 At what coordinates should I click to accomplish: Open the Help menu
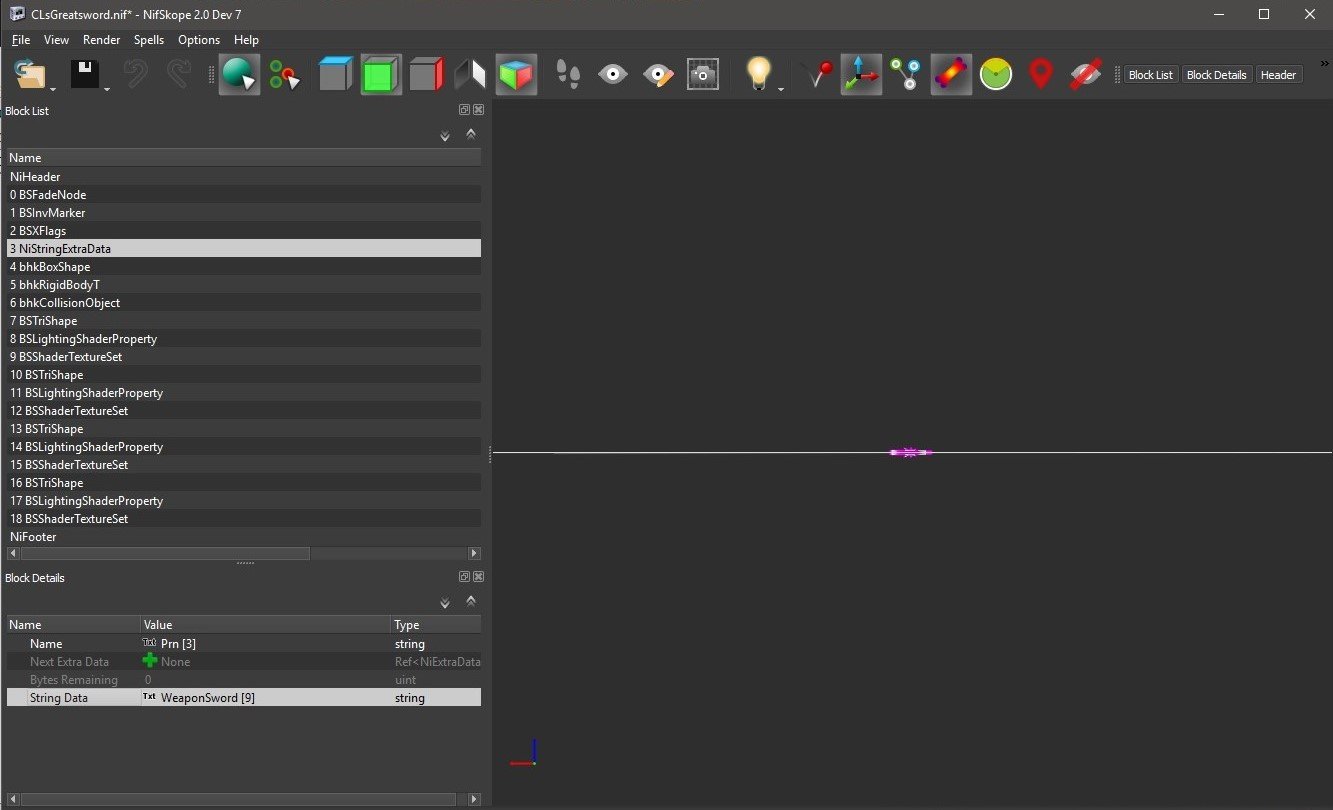pos(246,40)
